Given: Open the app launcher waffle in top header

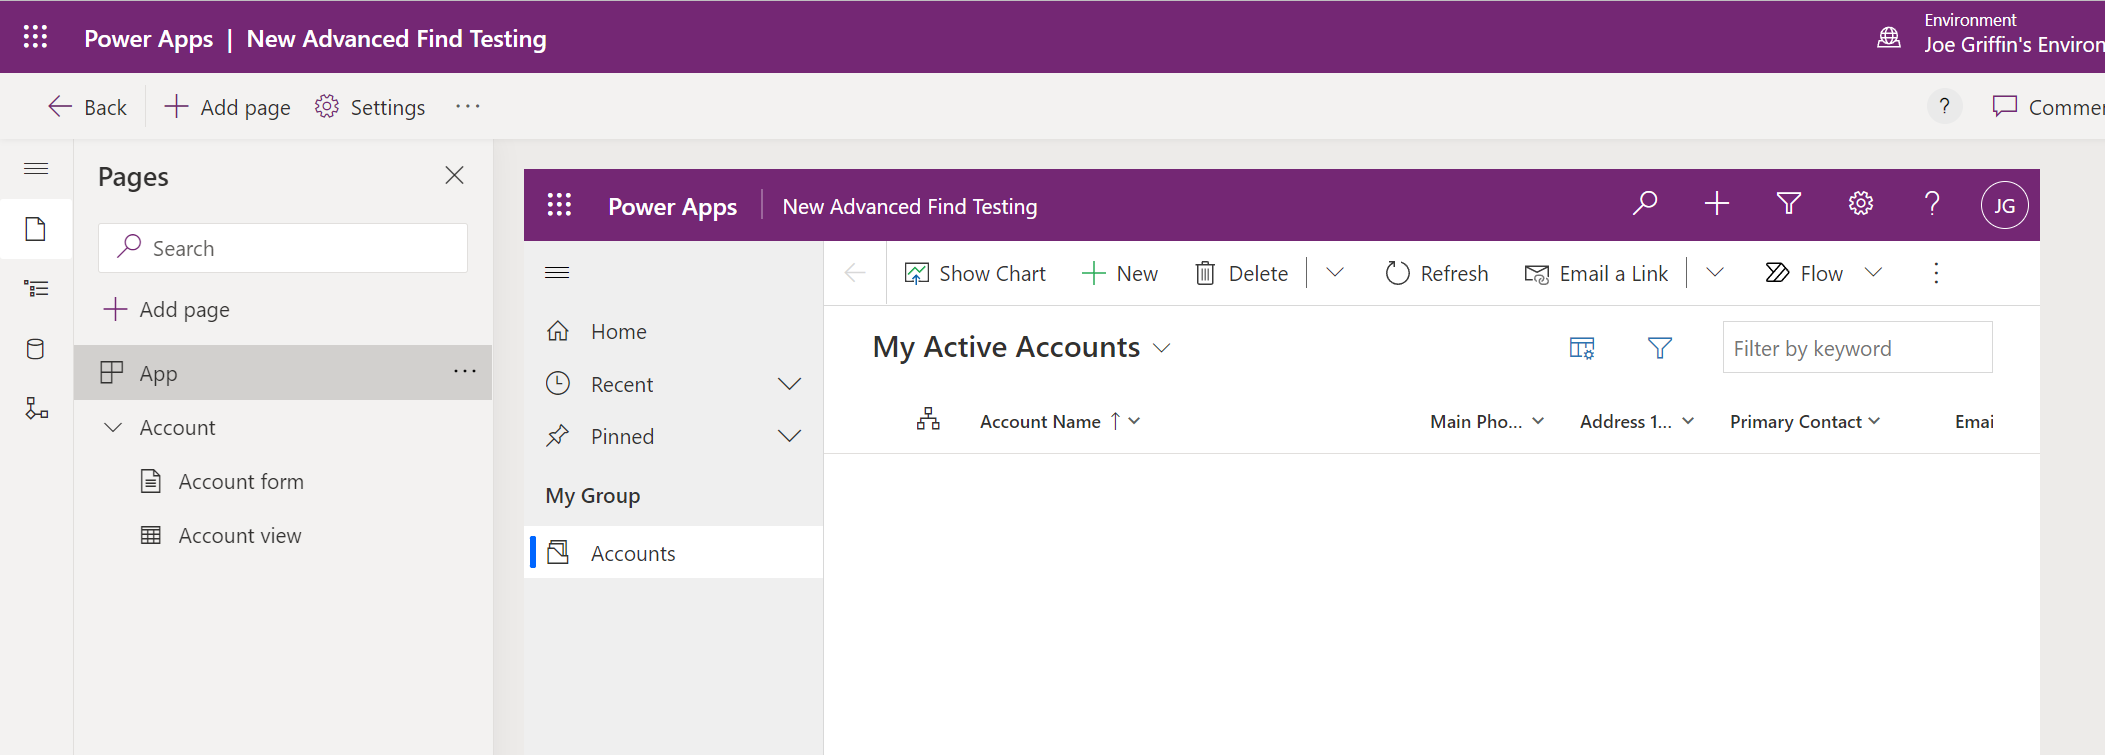Looking at the screenshot, I should point(36,37).
